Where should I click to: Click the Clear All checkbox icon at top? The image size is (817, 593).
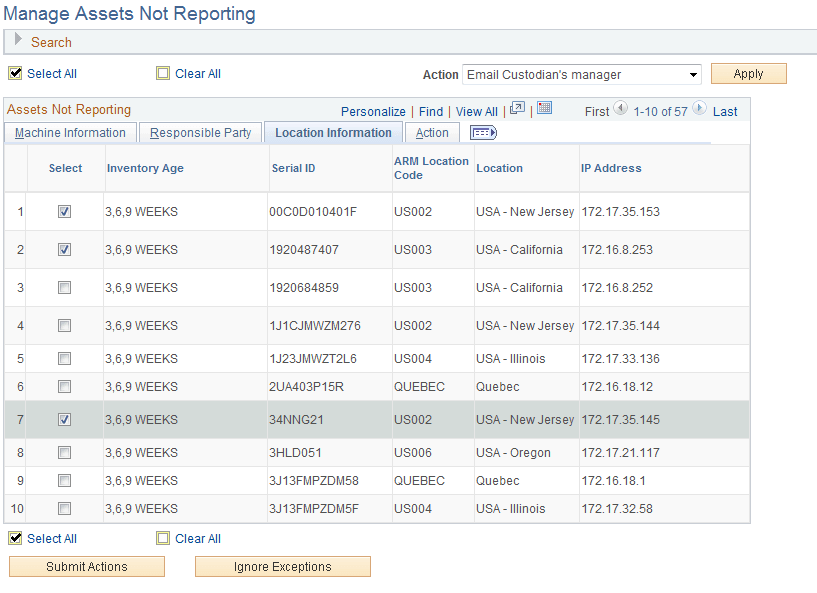163,73
